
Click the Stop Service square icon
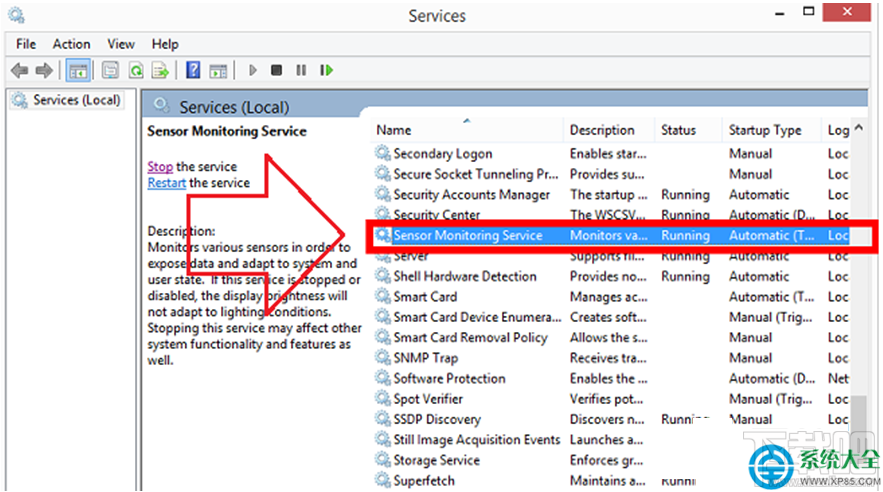276,70
